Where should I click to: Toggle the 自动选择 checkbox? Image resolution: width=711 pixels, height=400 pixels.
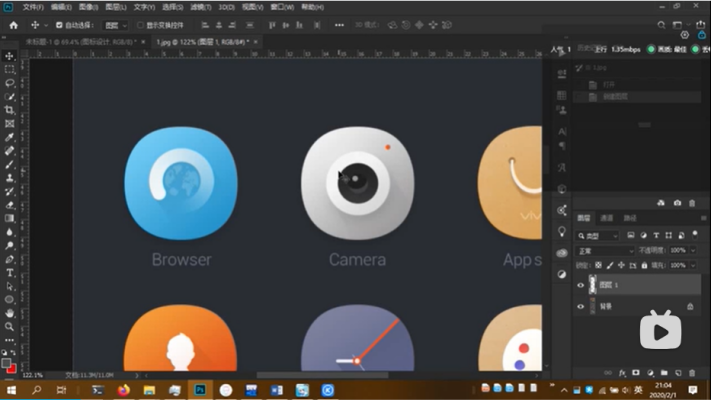click(59, 25)
